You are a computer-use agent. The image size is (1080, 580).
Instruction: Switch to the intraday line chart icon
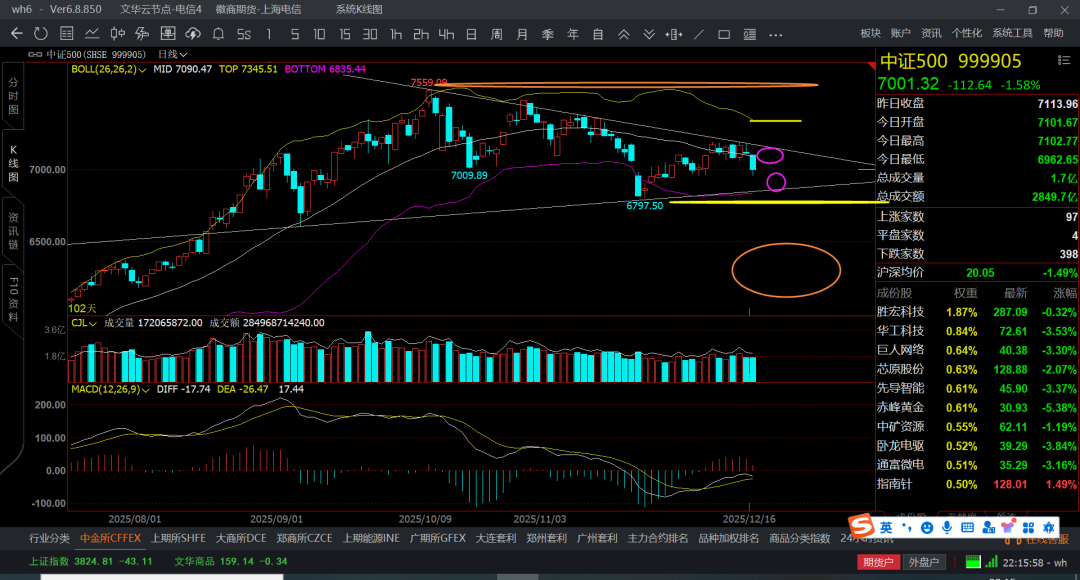pyautogui.click(x=92, y=34)
